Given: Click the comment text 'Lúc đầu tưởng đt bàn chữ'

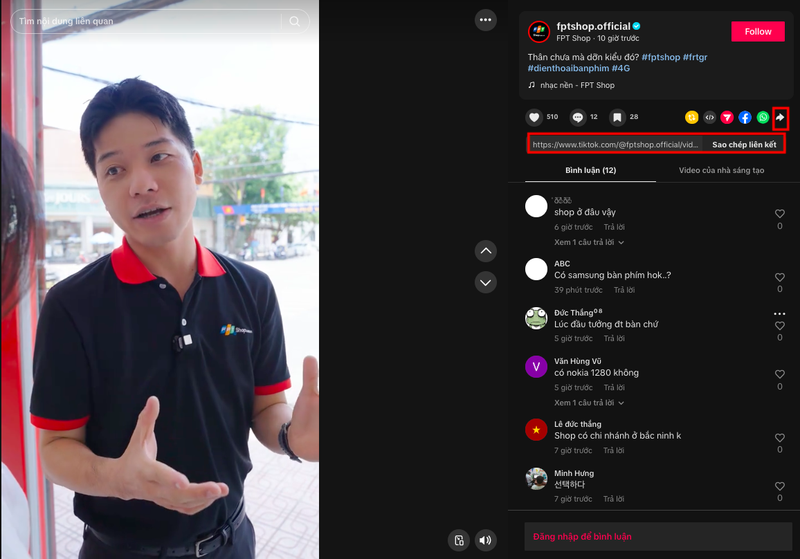Looking at the screenshot, I should click(x=606, y=324).
